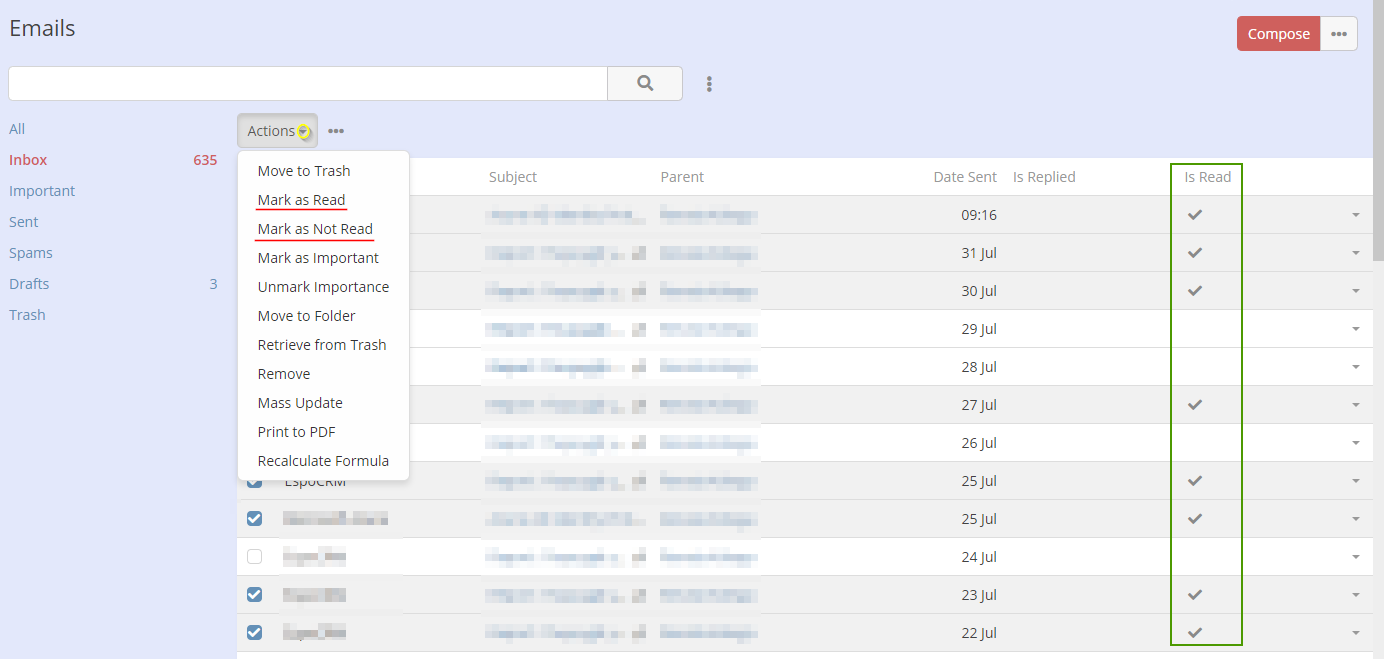The image size is (1384, 659).
Task: Toggle the Actions dropdown button
Action: (x=277, y=131)
